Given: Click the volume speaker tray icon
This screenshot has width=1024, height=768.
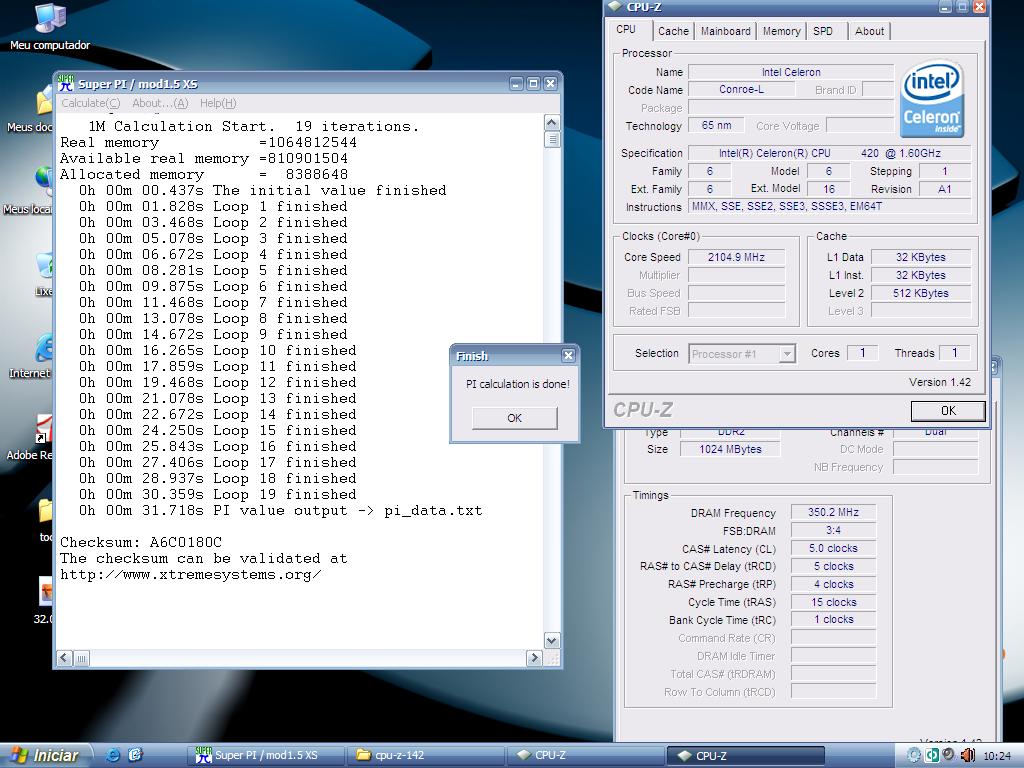Looking at the screenshot, I should (x=968, y=755).
